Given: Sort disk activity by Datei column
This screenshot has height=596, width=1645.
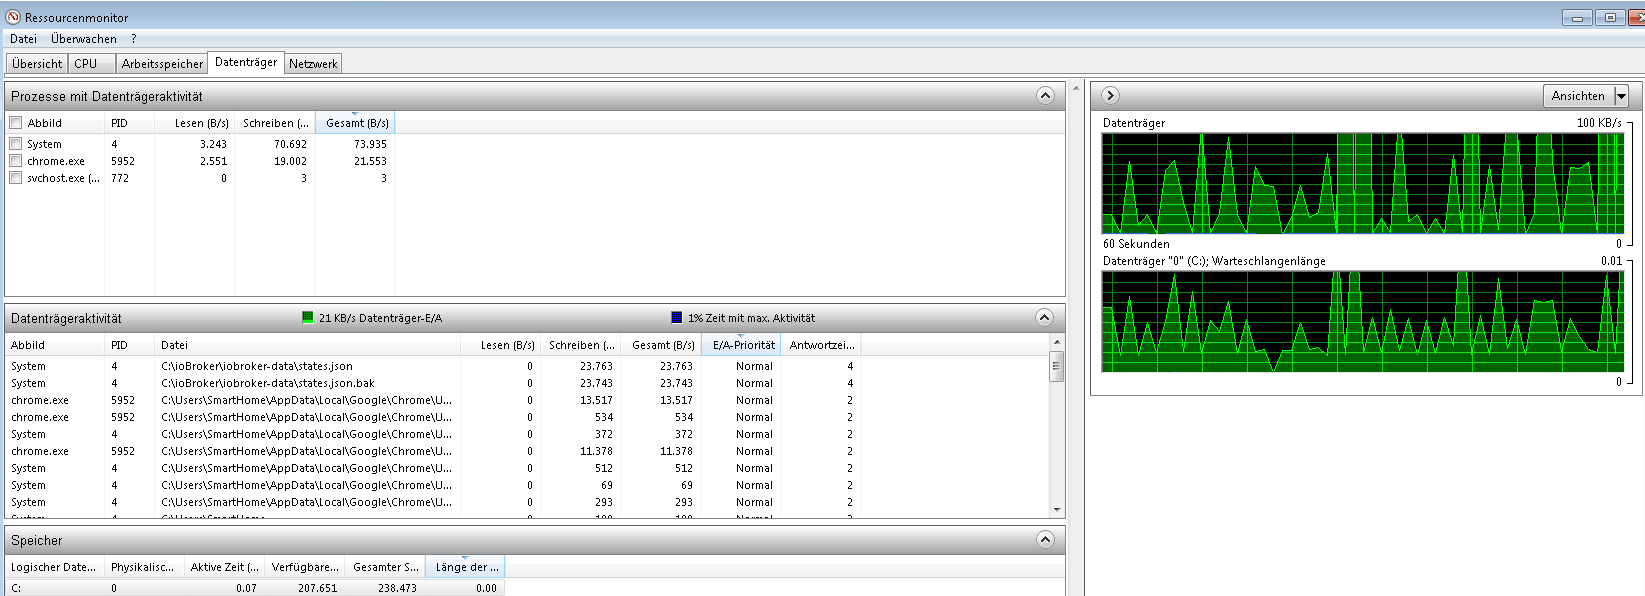Looking at the screenshot, I should click(308, 345).
